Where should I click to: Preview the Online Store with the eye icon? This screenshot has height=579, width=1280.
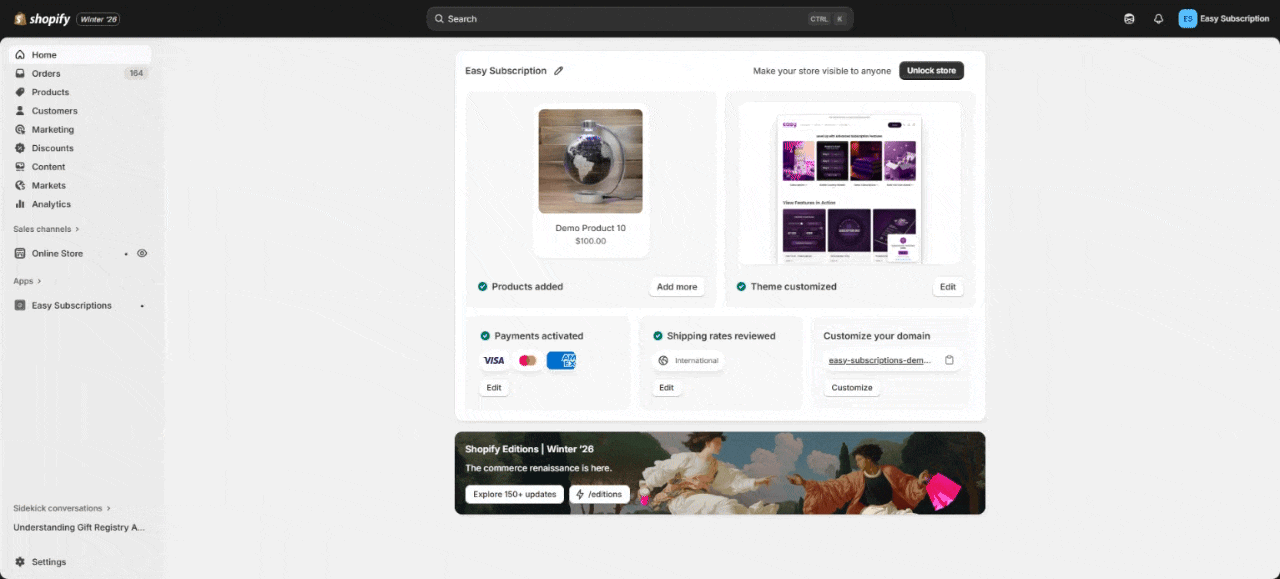142,253
